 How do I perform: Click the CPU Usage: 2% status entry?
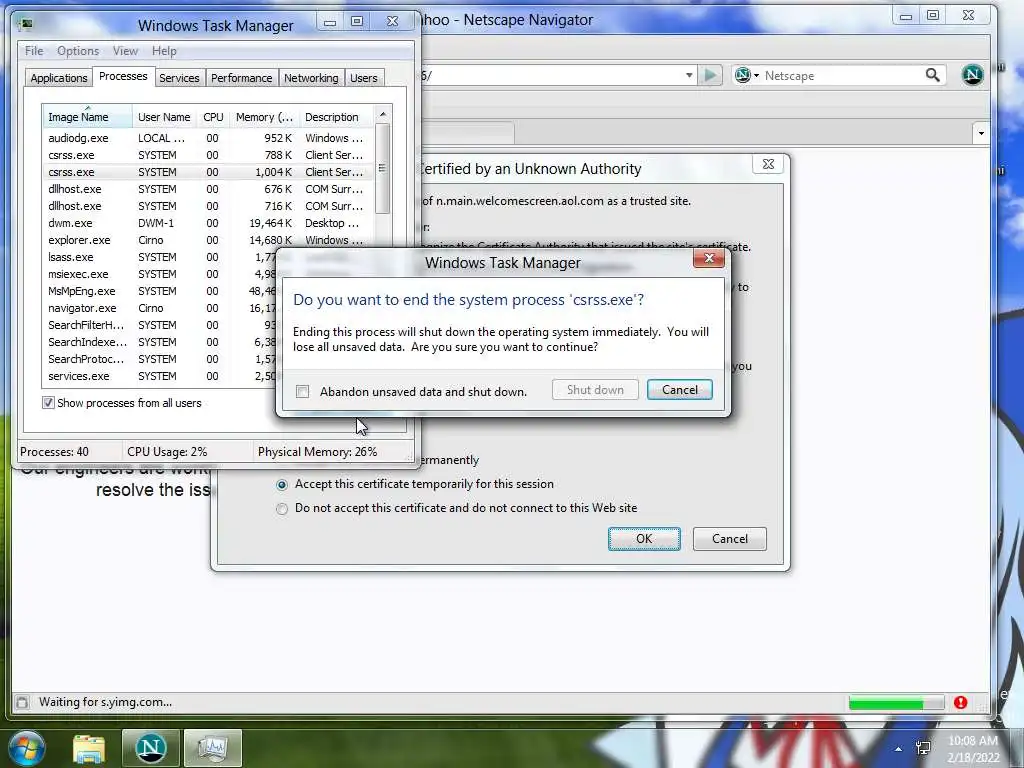tap(167, 451)
